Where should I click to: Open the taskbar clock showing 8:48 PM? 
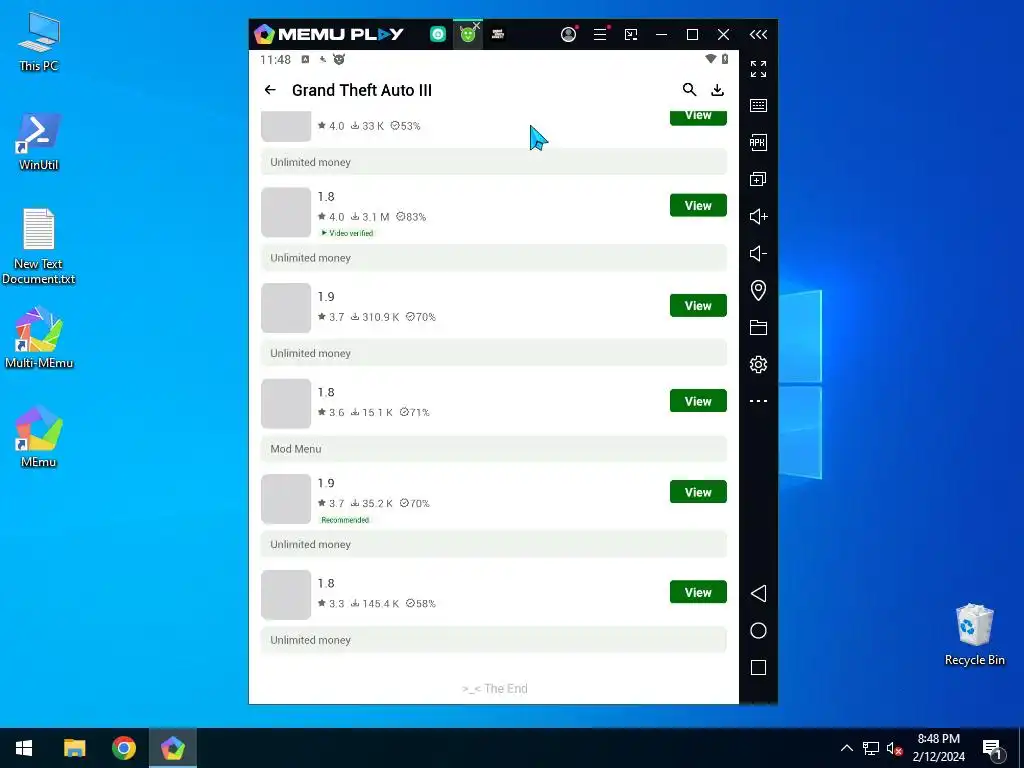point(938,748)
